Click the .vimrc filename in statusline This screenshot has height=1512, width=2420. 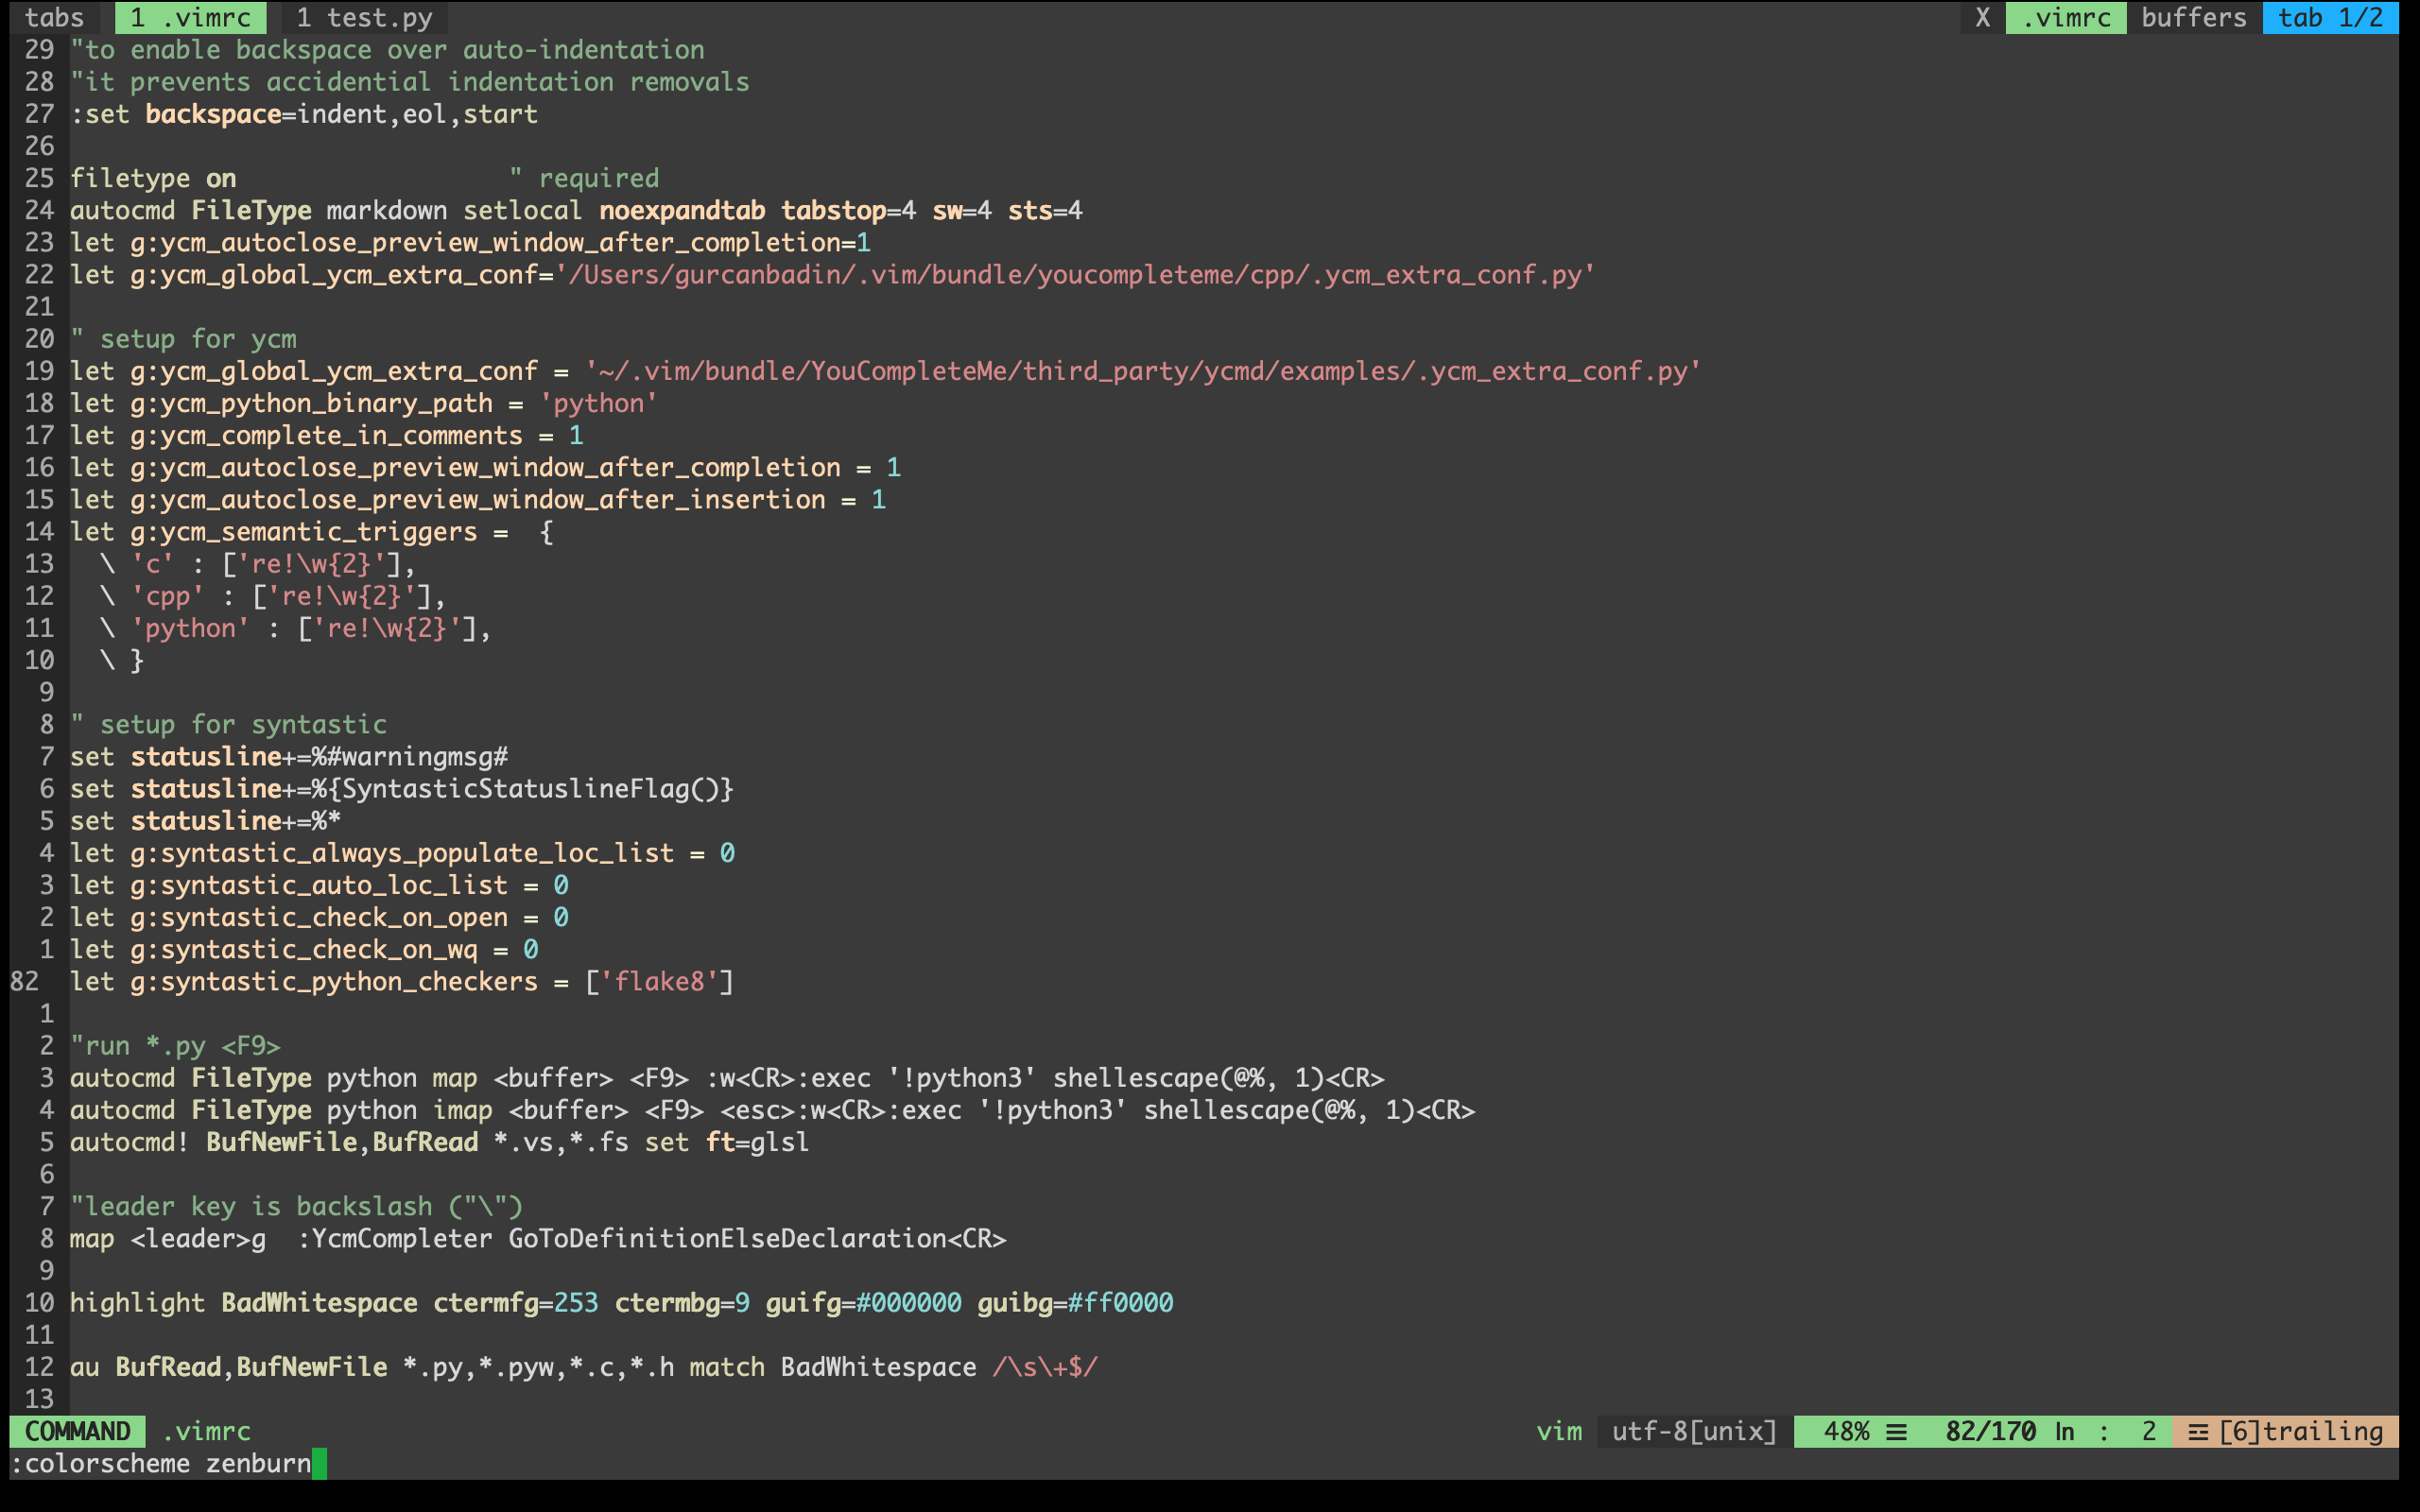click(206, 1431)
